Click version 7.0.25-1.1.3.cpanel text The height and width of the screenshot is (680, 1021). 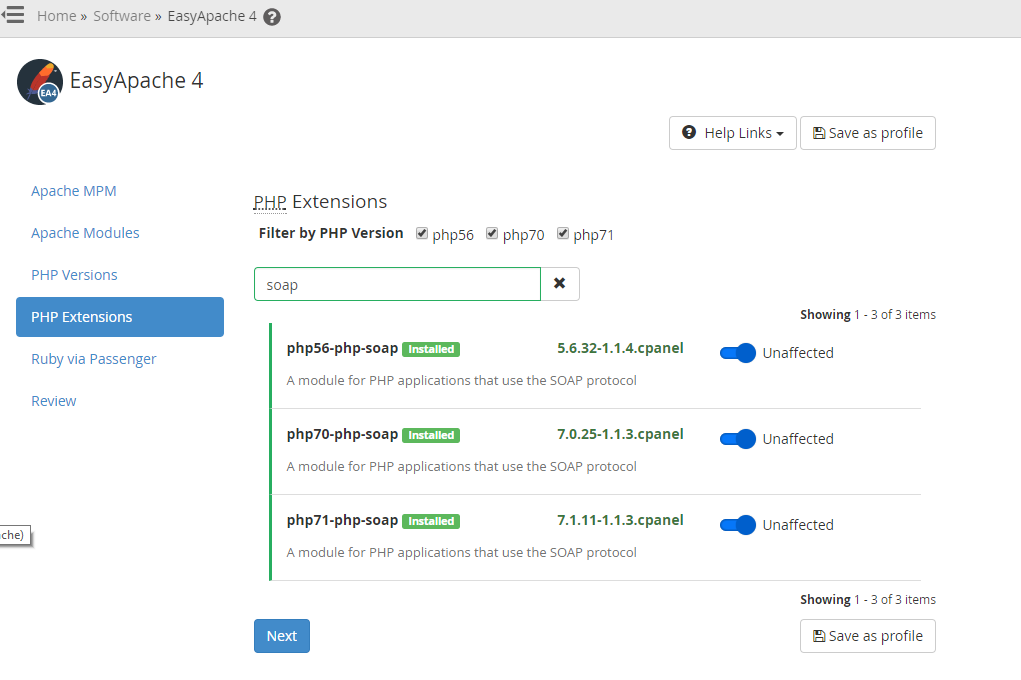(621, 434)
